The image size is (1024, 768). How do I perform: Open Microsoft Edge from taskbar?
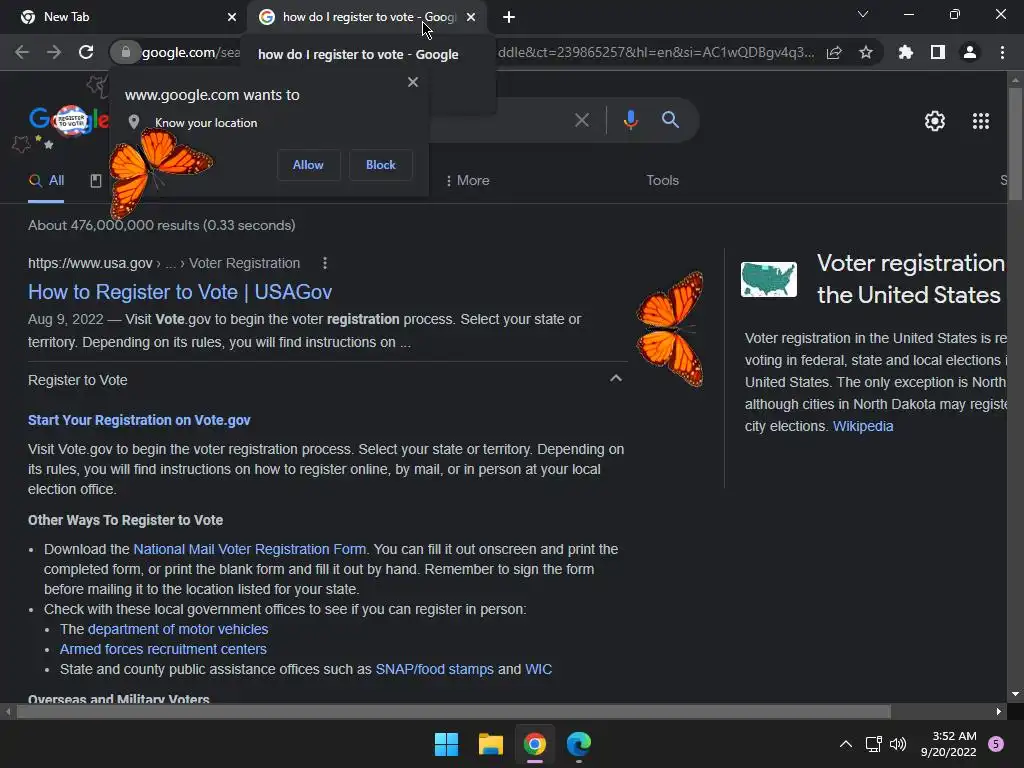tap(579, 744)
